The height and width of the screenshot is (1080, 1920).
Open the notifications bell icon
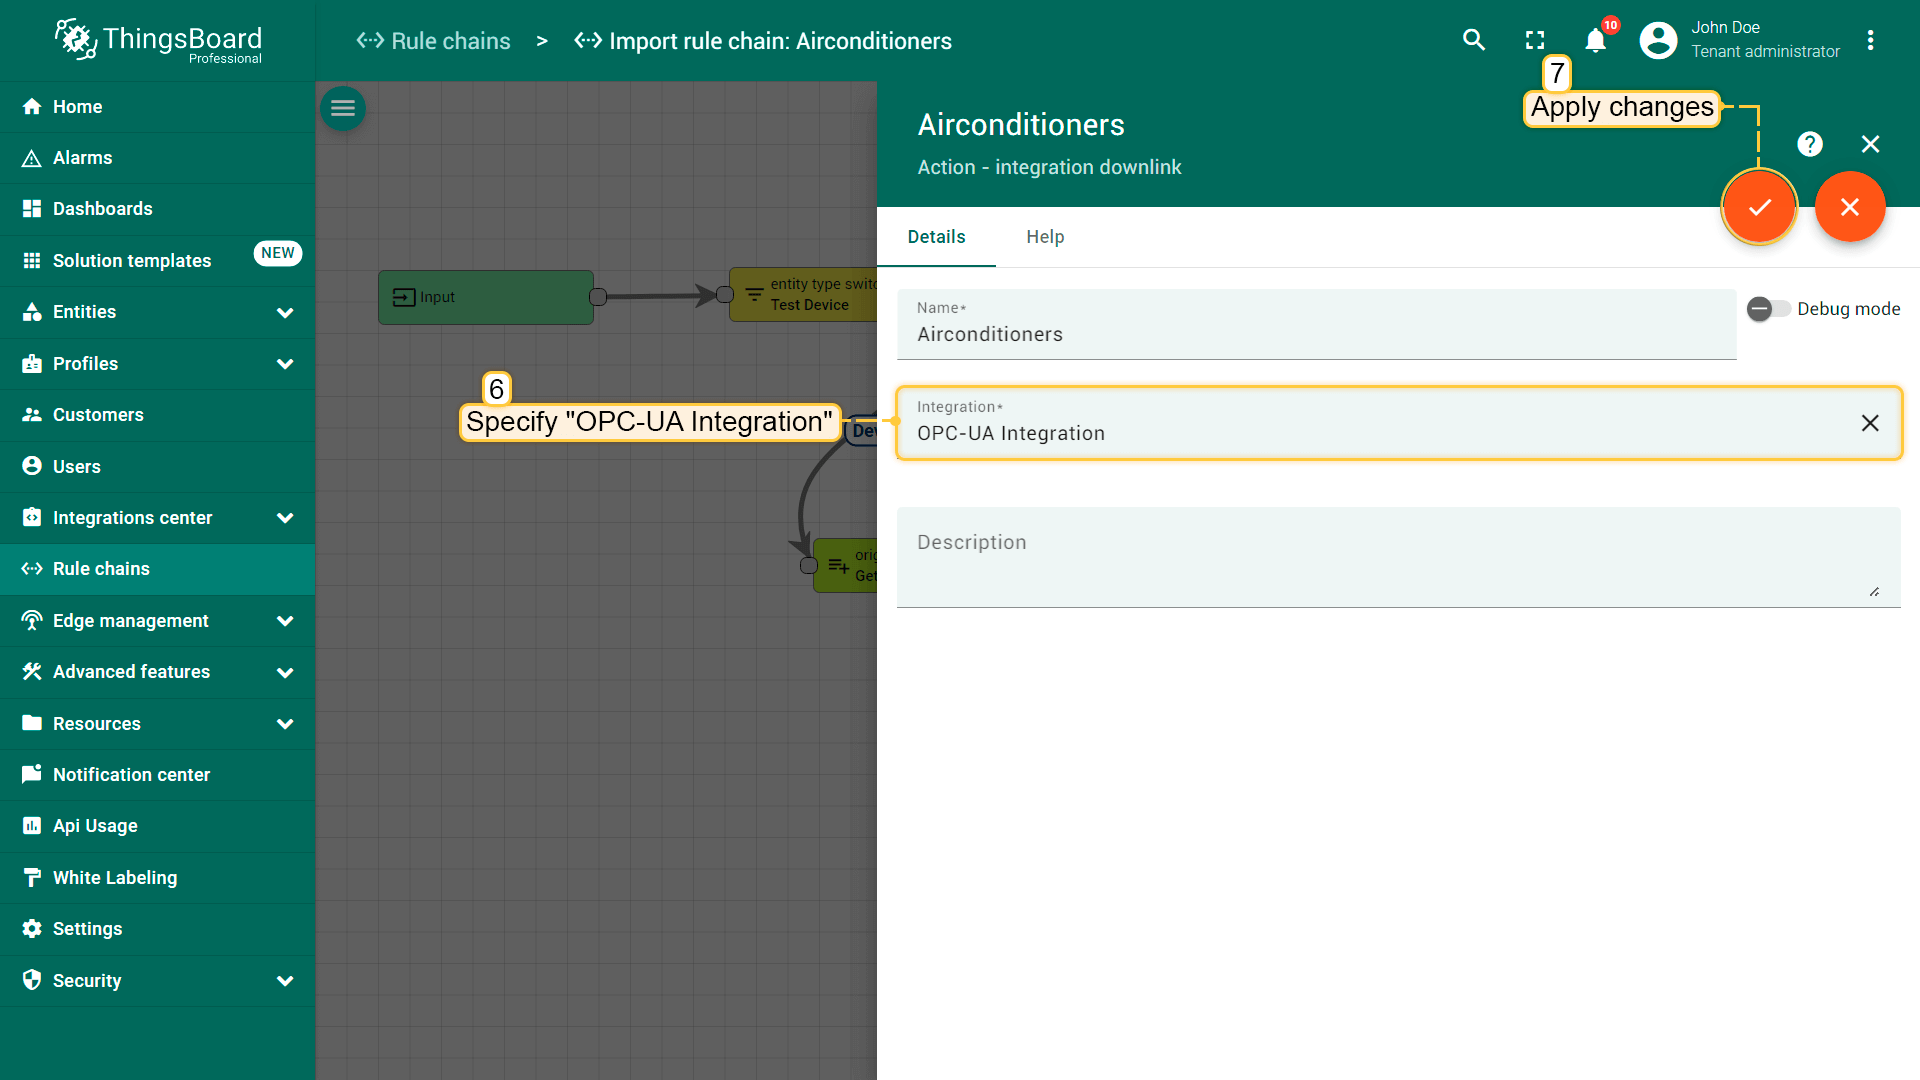tap(1596, 41)
